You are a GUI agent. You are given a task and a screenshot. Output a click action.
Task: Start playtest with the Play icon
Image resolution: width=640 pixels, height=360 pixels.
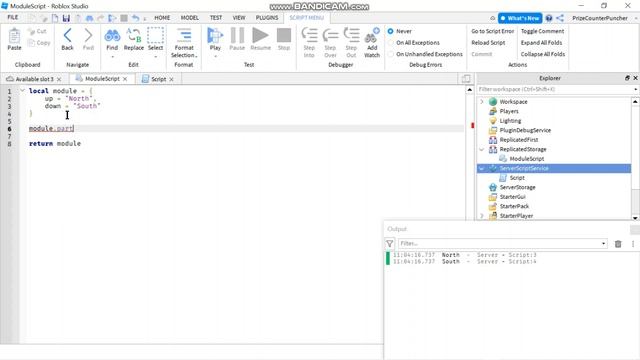pos(215,36)
